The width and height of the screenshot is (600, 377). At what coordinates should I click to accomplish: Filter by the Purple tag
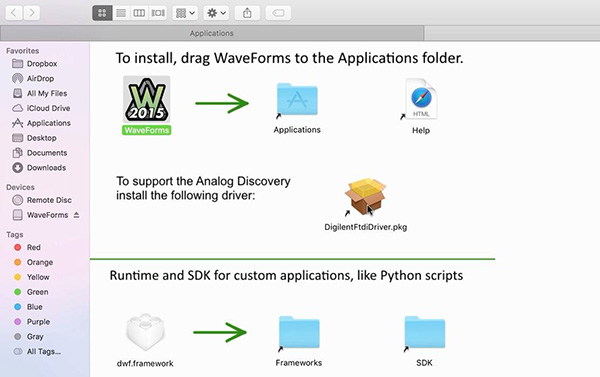38,322
